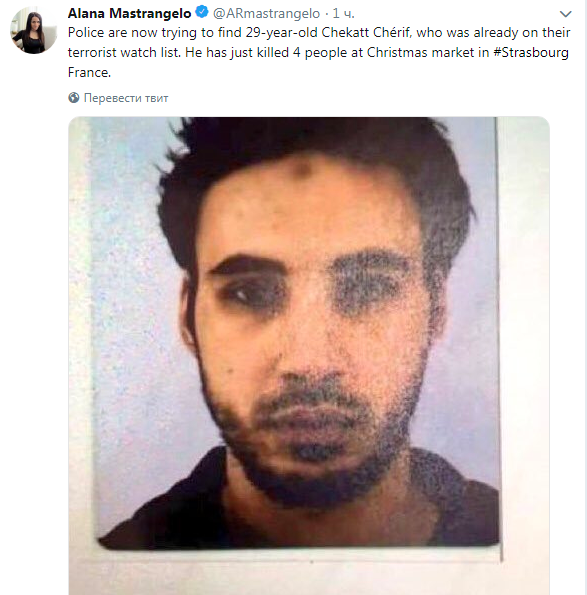Click the name 'Chekatt Chérif' in tweet text
Image resolution: width=587 pixels, height=595 pixels.
click(x=367, y=33)
